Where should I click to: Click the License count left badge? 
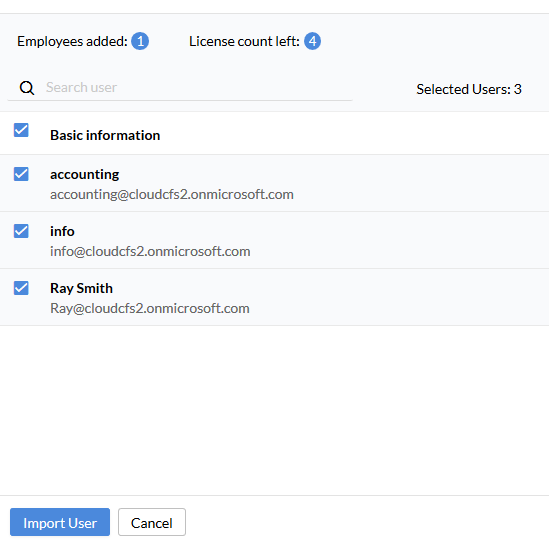312,41
